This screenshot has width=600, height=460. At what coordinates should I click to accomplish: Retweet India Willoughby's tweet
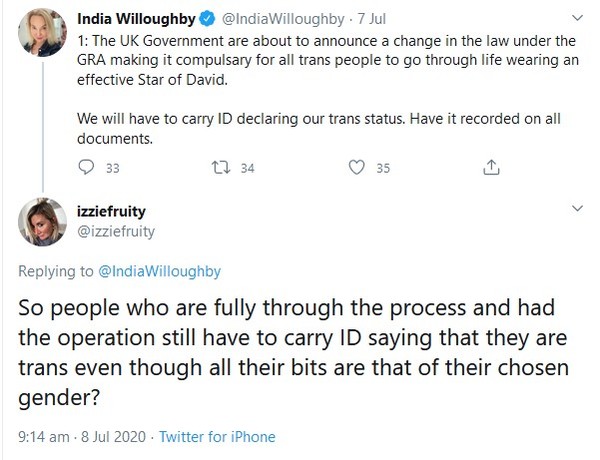pyautogui.click(x=220, y=168)
